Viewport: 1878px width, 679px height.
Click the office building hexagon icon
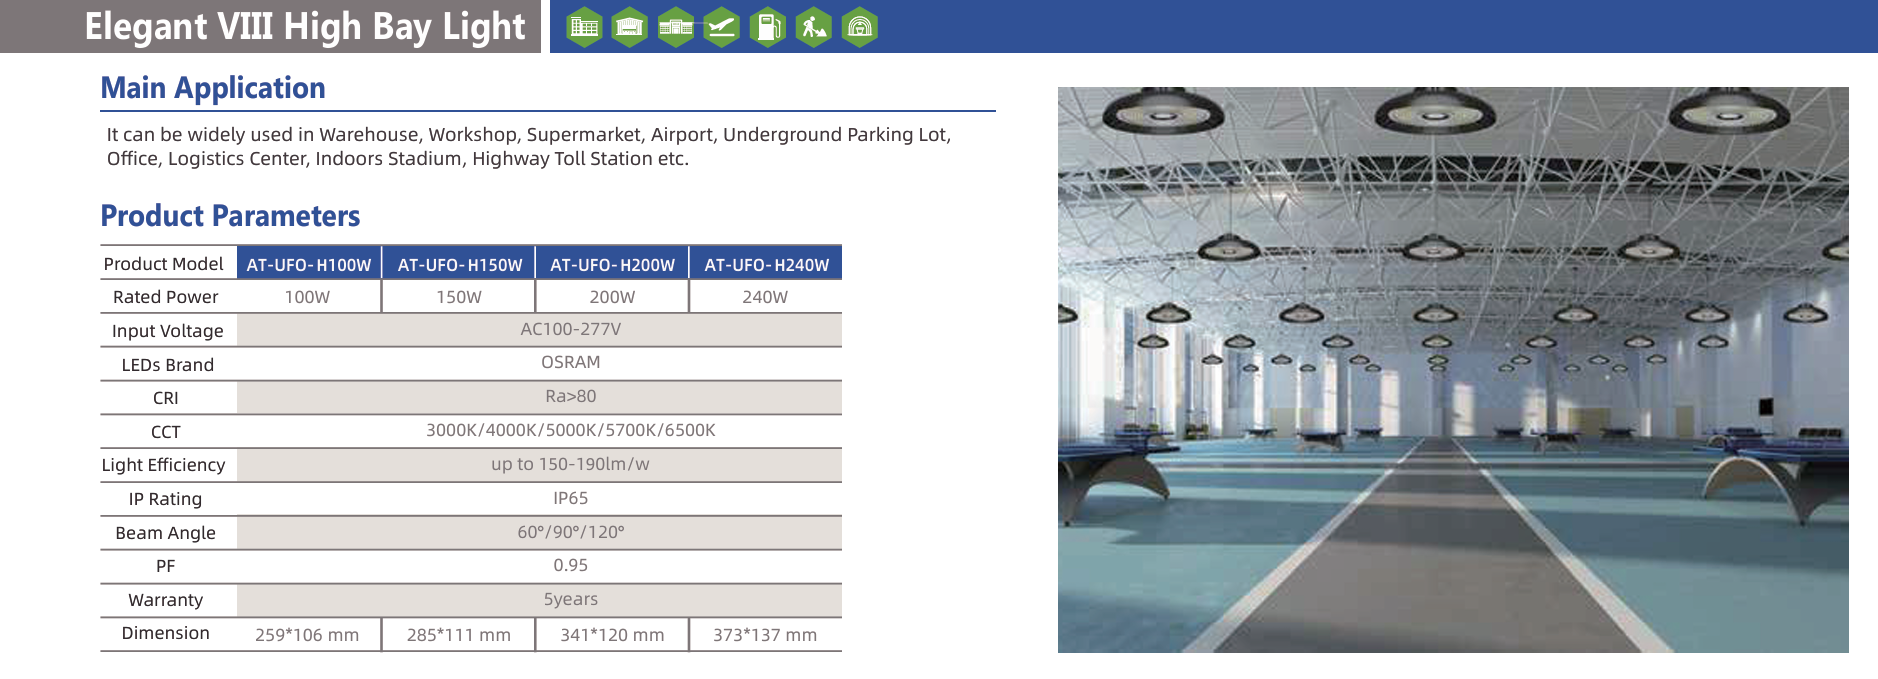(x=584, y=27)
